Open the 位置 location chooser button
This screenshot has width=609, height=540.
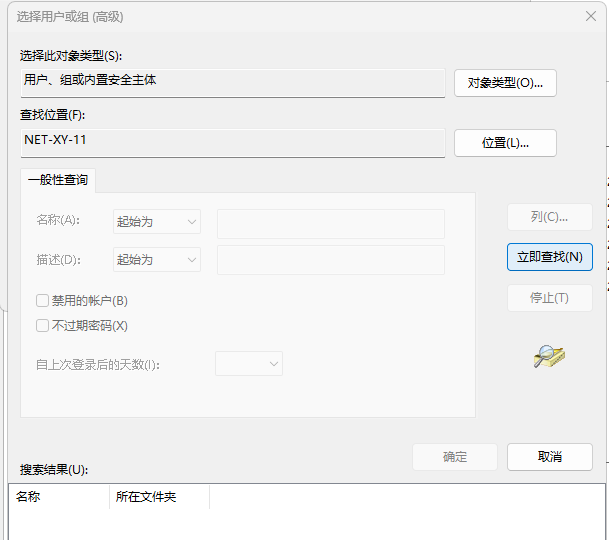coord(505,143)
